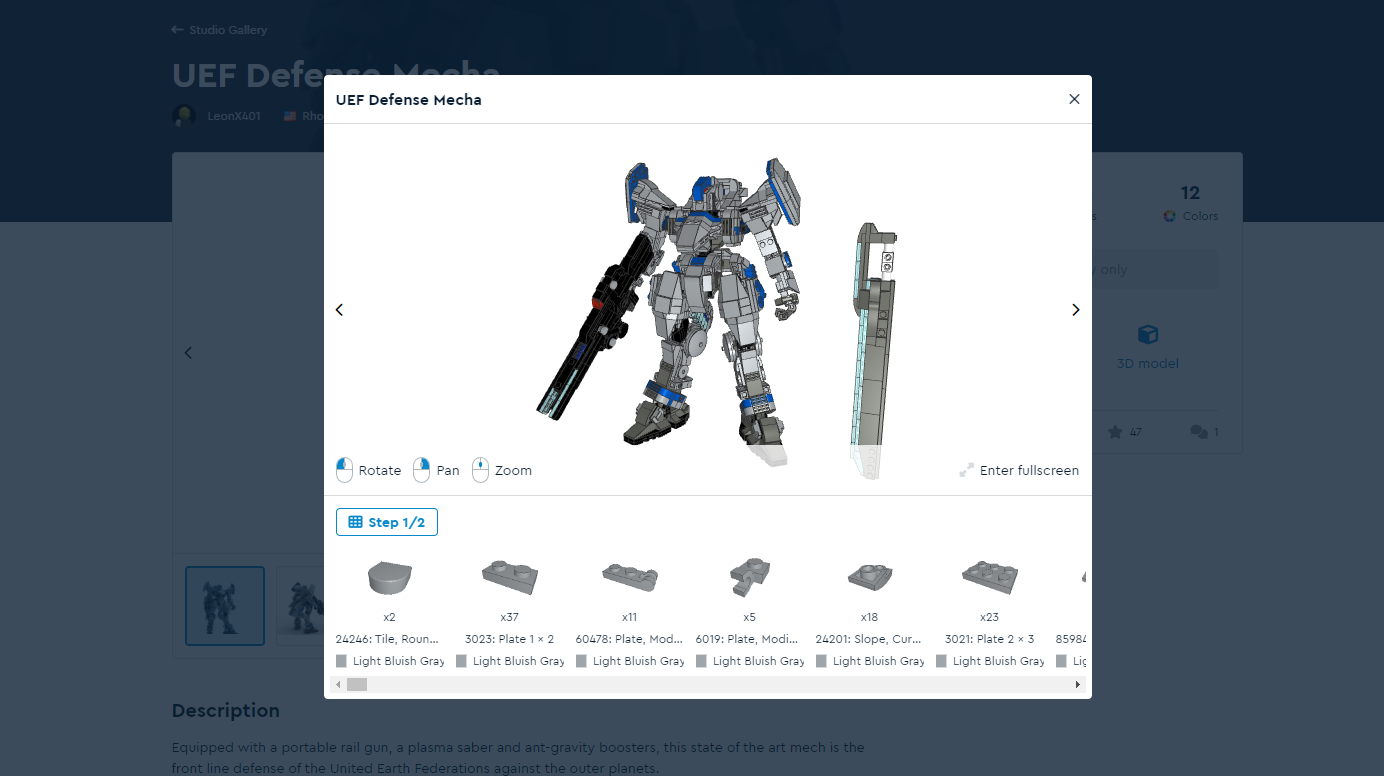Screen dimensions: 1384x776
Task: Open LeonX401 author profile link
Action: [x=234, y=116]
